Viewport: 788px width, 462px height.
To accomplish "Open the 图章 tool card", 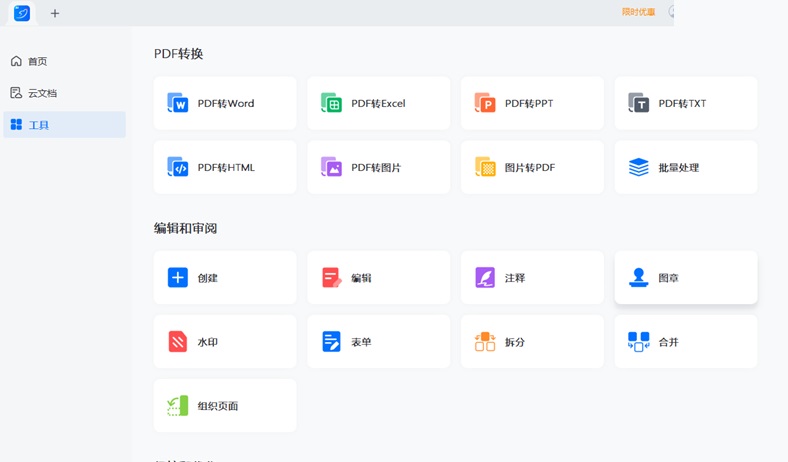I will (686, 278).
